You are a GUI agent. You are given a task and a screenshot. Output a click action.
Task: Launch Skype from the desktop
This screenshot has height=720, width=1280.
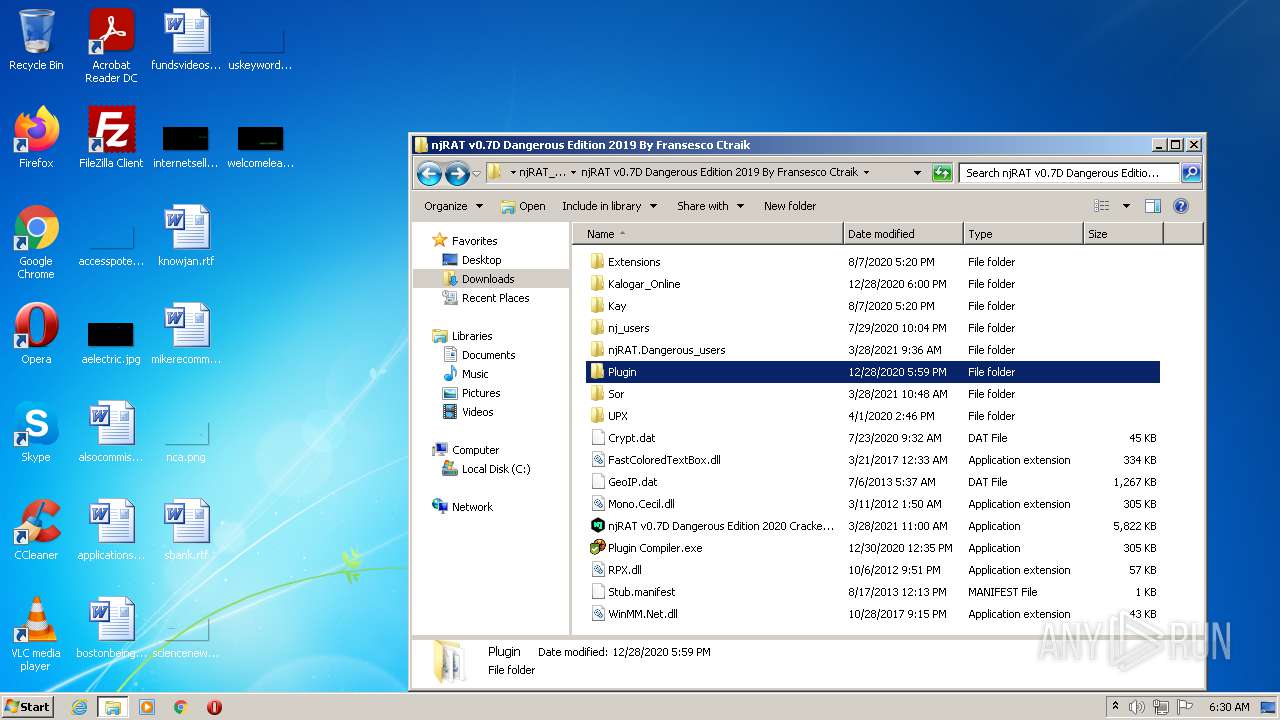pos(36,432)
